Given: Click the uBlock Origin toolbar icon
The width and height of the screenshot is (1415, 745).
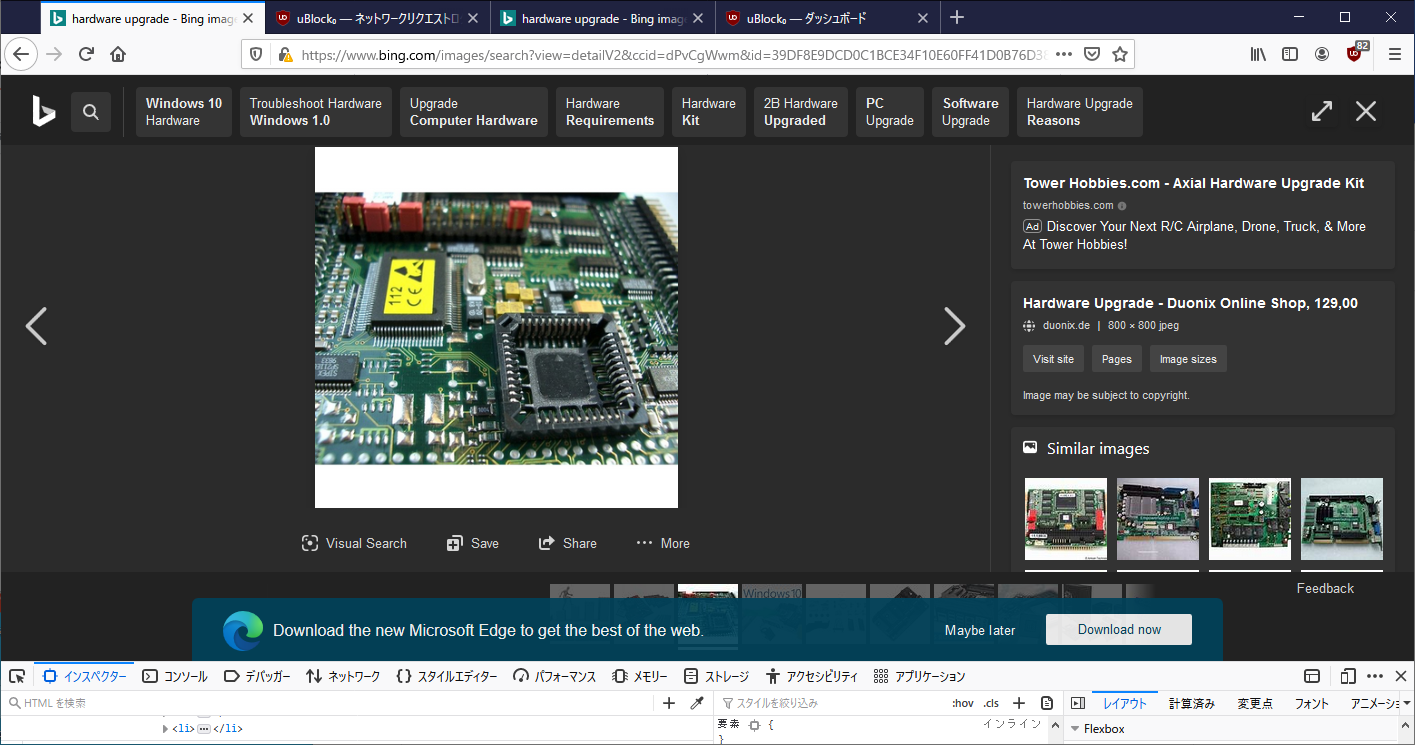Looking at the screenshot, I should [1355, 54].
